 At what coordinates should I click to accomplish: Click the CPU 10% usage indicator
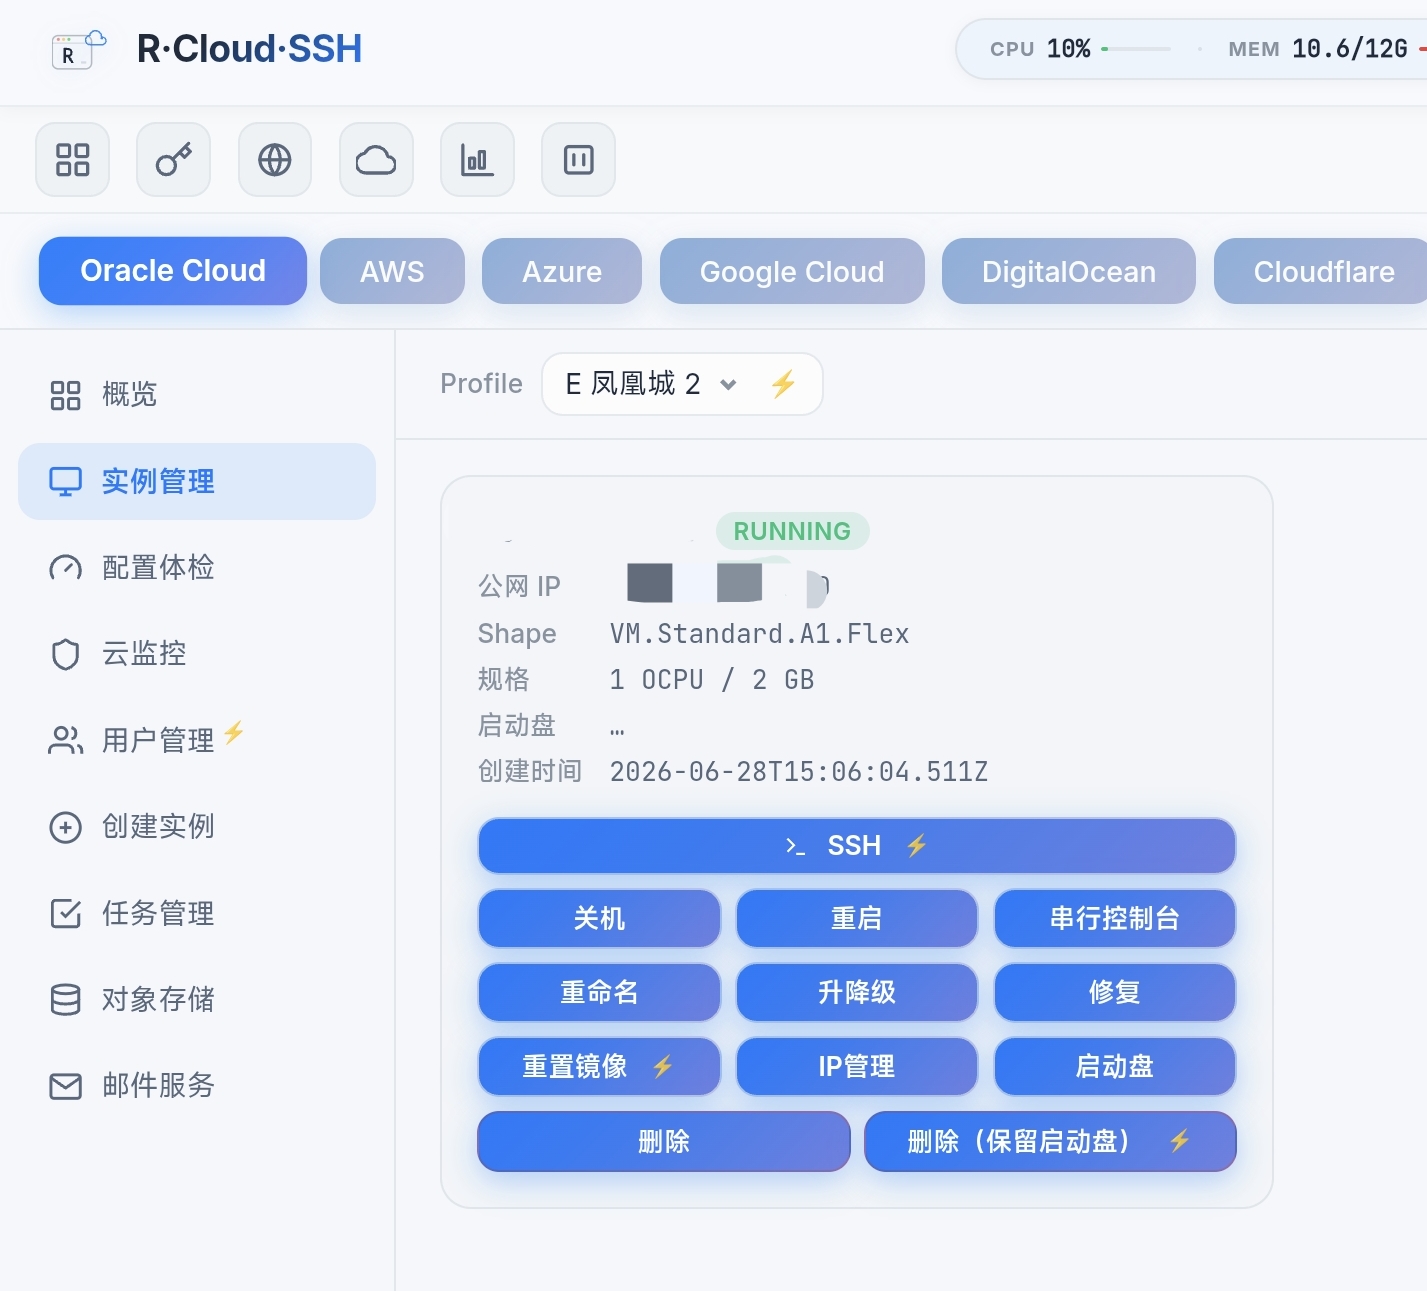click(x=1080, y=49)
